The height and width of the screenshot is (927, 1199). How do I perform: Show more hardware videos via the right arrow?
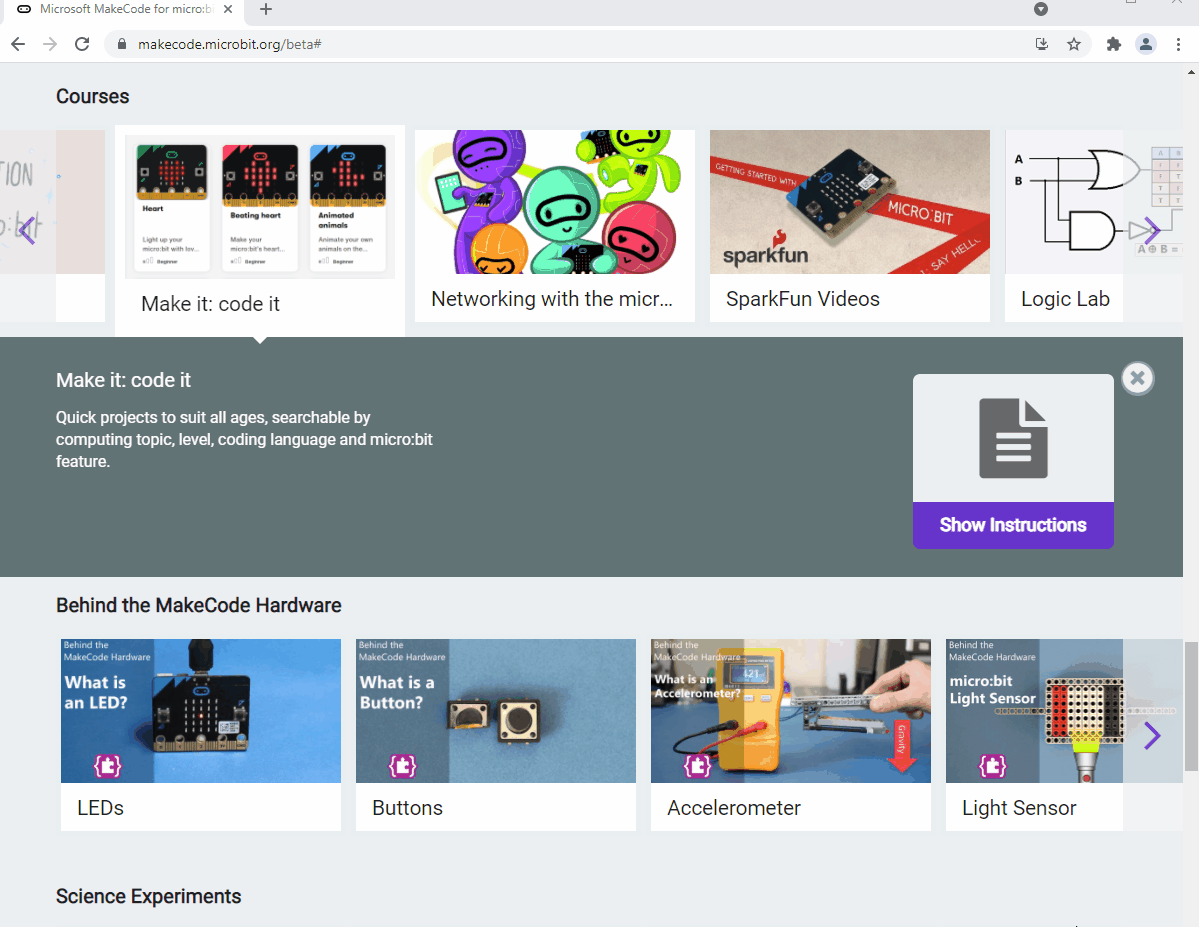(x=1152, y=735)
